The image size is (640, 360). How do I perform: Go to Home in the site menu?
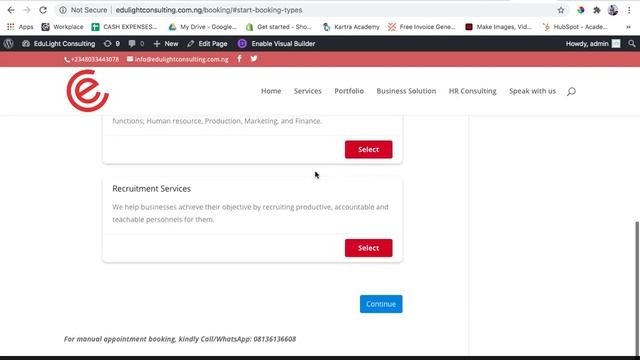click(271, 91)
